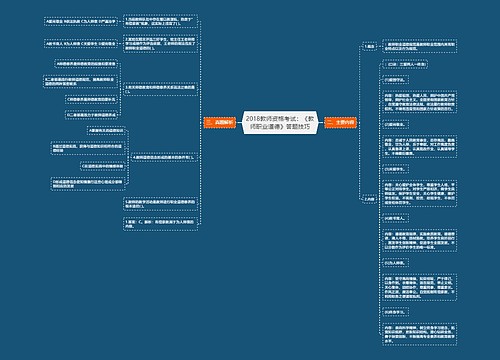
Task: Click the orange 三、真题解析 branch node
Action: tap(220, 122)
